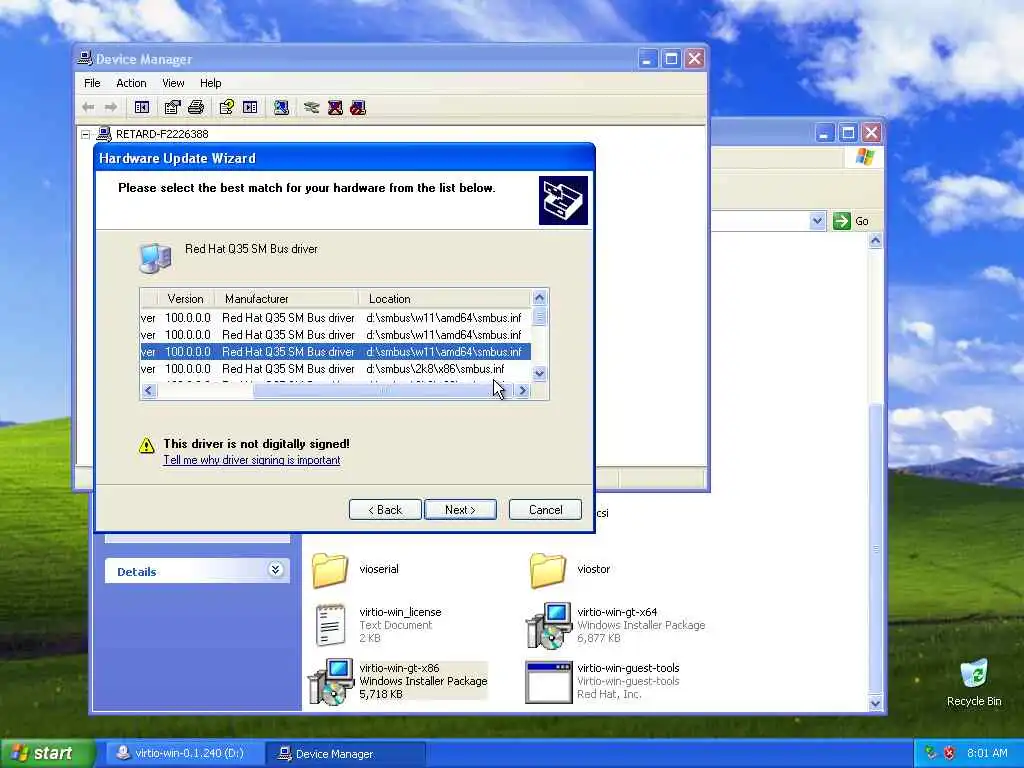
Task: Click the Go button in Explorer
Action: tap(851, 221)
